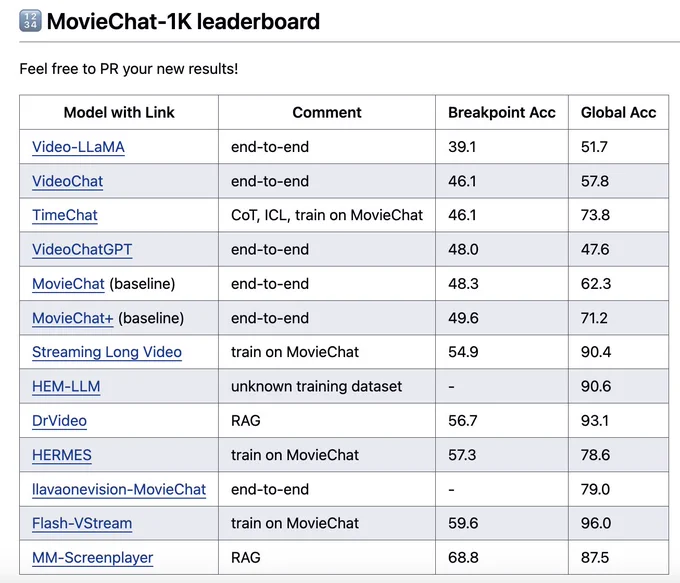Open the llavaonevision-MovieChat link
This screenshot has height=583, width=680.
click(x=119, y=489)
